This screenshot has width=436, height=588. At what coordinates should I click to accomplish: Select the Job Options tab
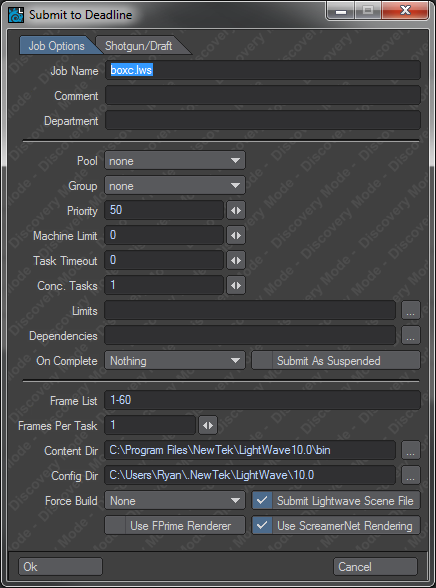[x=57, y=46]
